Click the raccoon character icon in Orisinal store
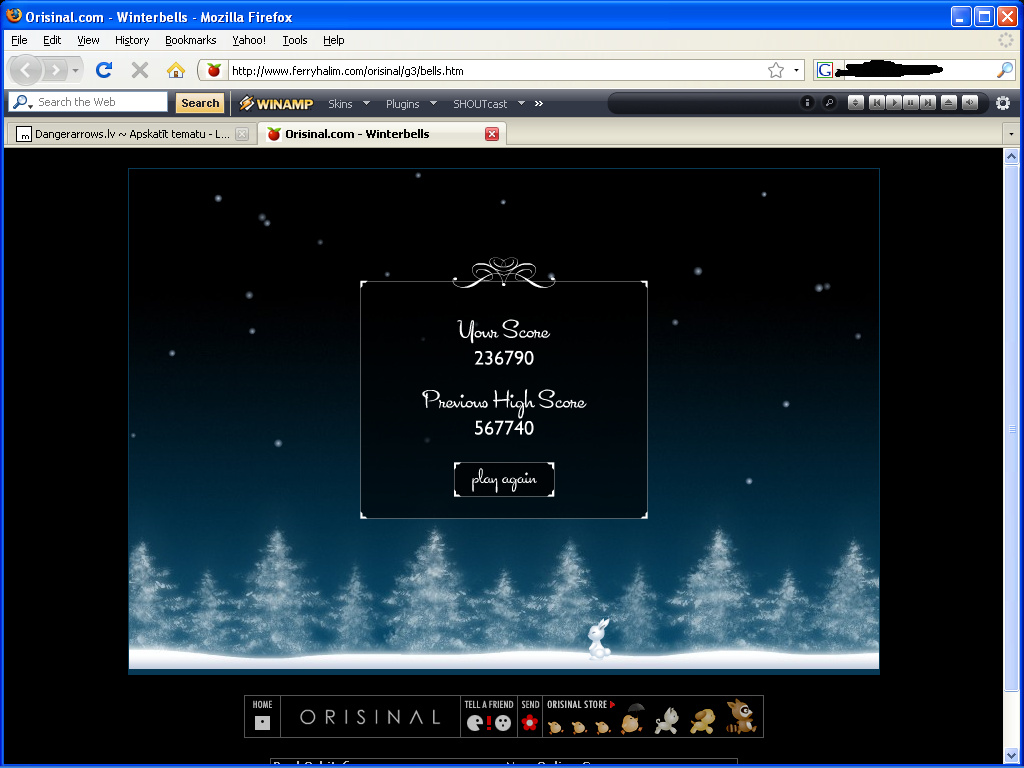The width and height of the screenshot is (1024, 768). click(741, 716)
